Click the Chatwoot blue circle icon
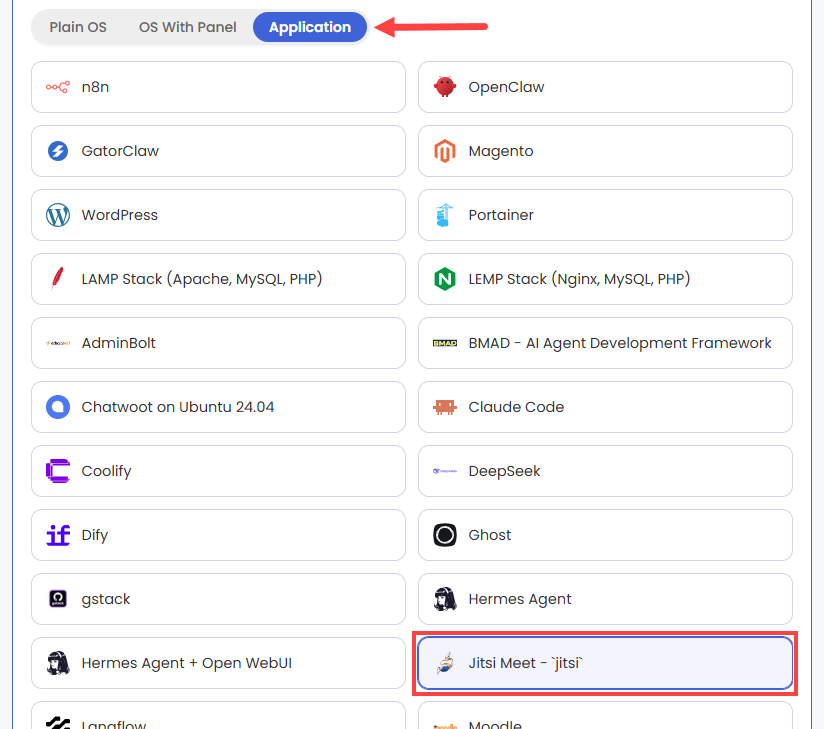Viewport: 824px width, 729px height. click(x=58, y=407)
